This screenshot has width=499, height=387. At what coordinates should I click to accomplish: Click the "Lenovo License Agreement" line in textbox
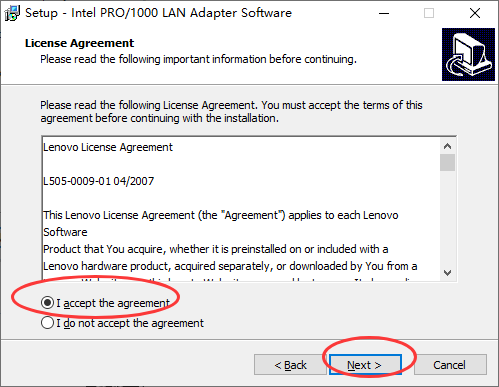[108, 147]
